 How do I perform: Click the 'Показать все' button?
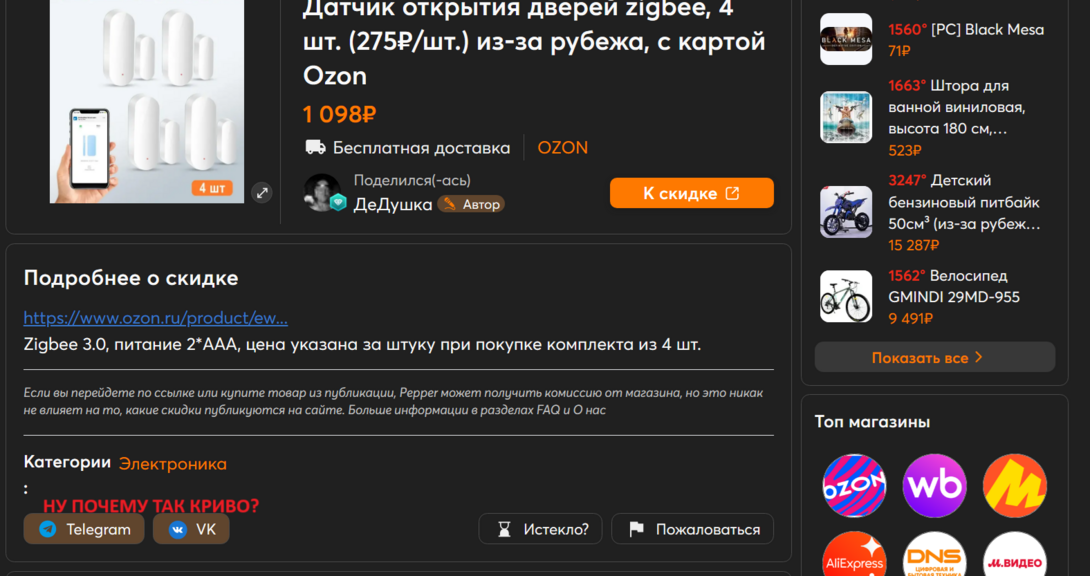pos(935,357)
